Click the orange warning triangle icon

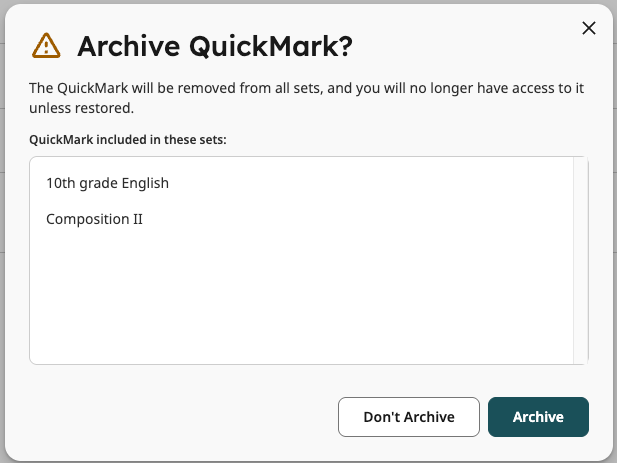(x=46, y=46)
